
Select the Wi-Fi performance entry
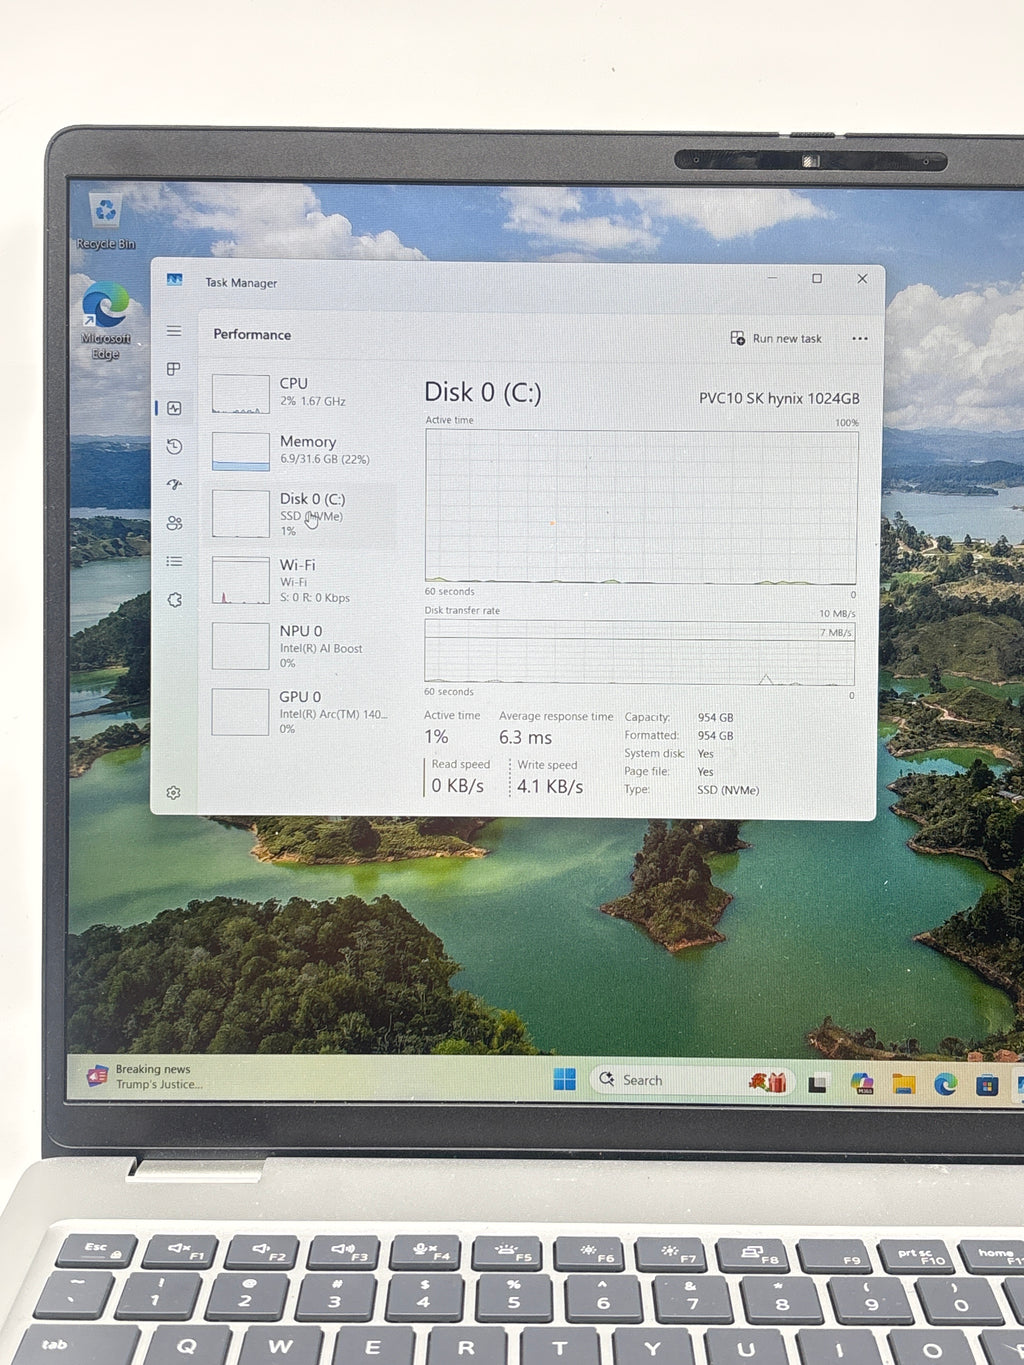tap(302, 581)
